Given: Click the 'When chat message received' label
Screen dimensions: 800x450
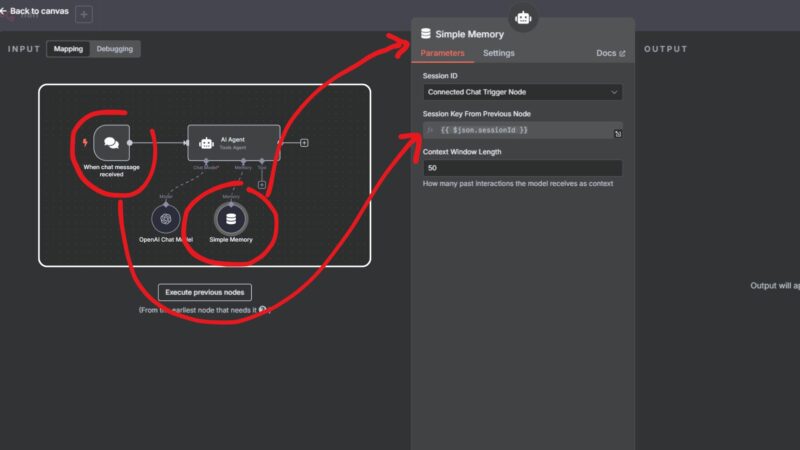Looking at the screenshot, I should [x=111, y=170].
